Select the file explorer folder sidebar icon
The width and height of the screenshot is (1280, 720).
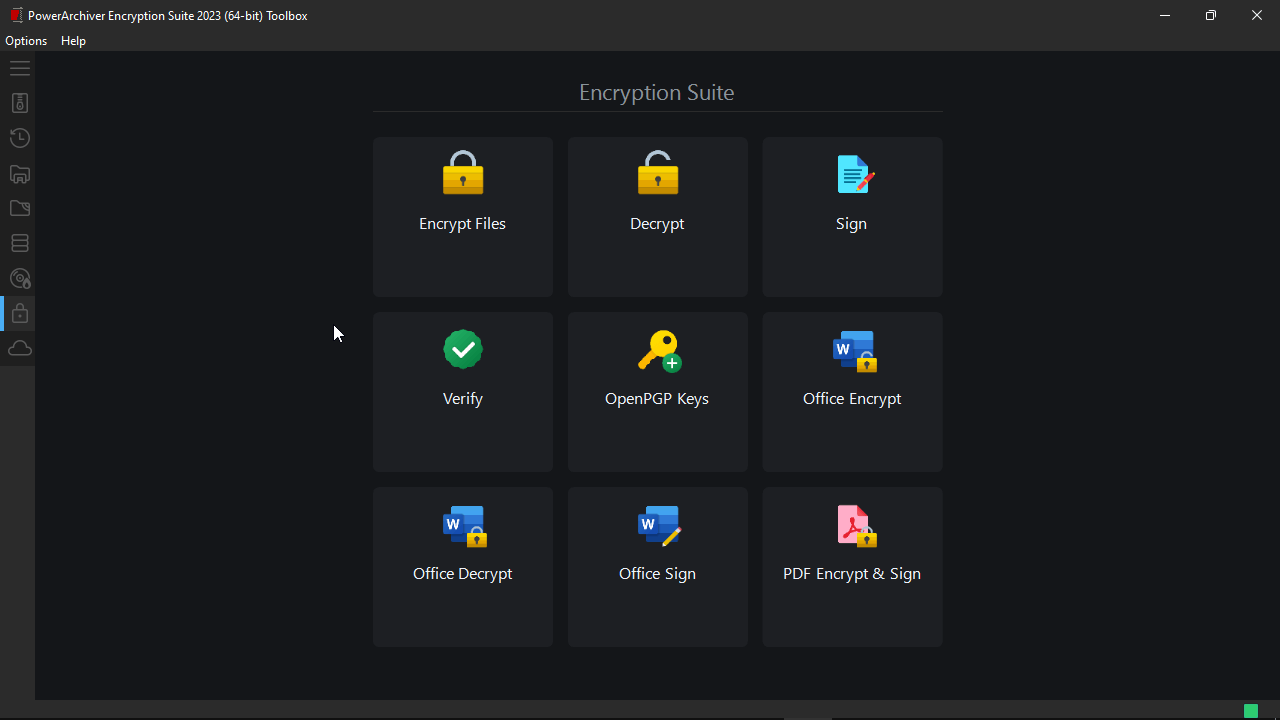point(20,174)
